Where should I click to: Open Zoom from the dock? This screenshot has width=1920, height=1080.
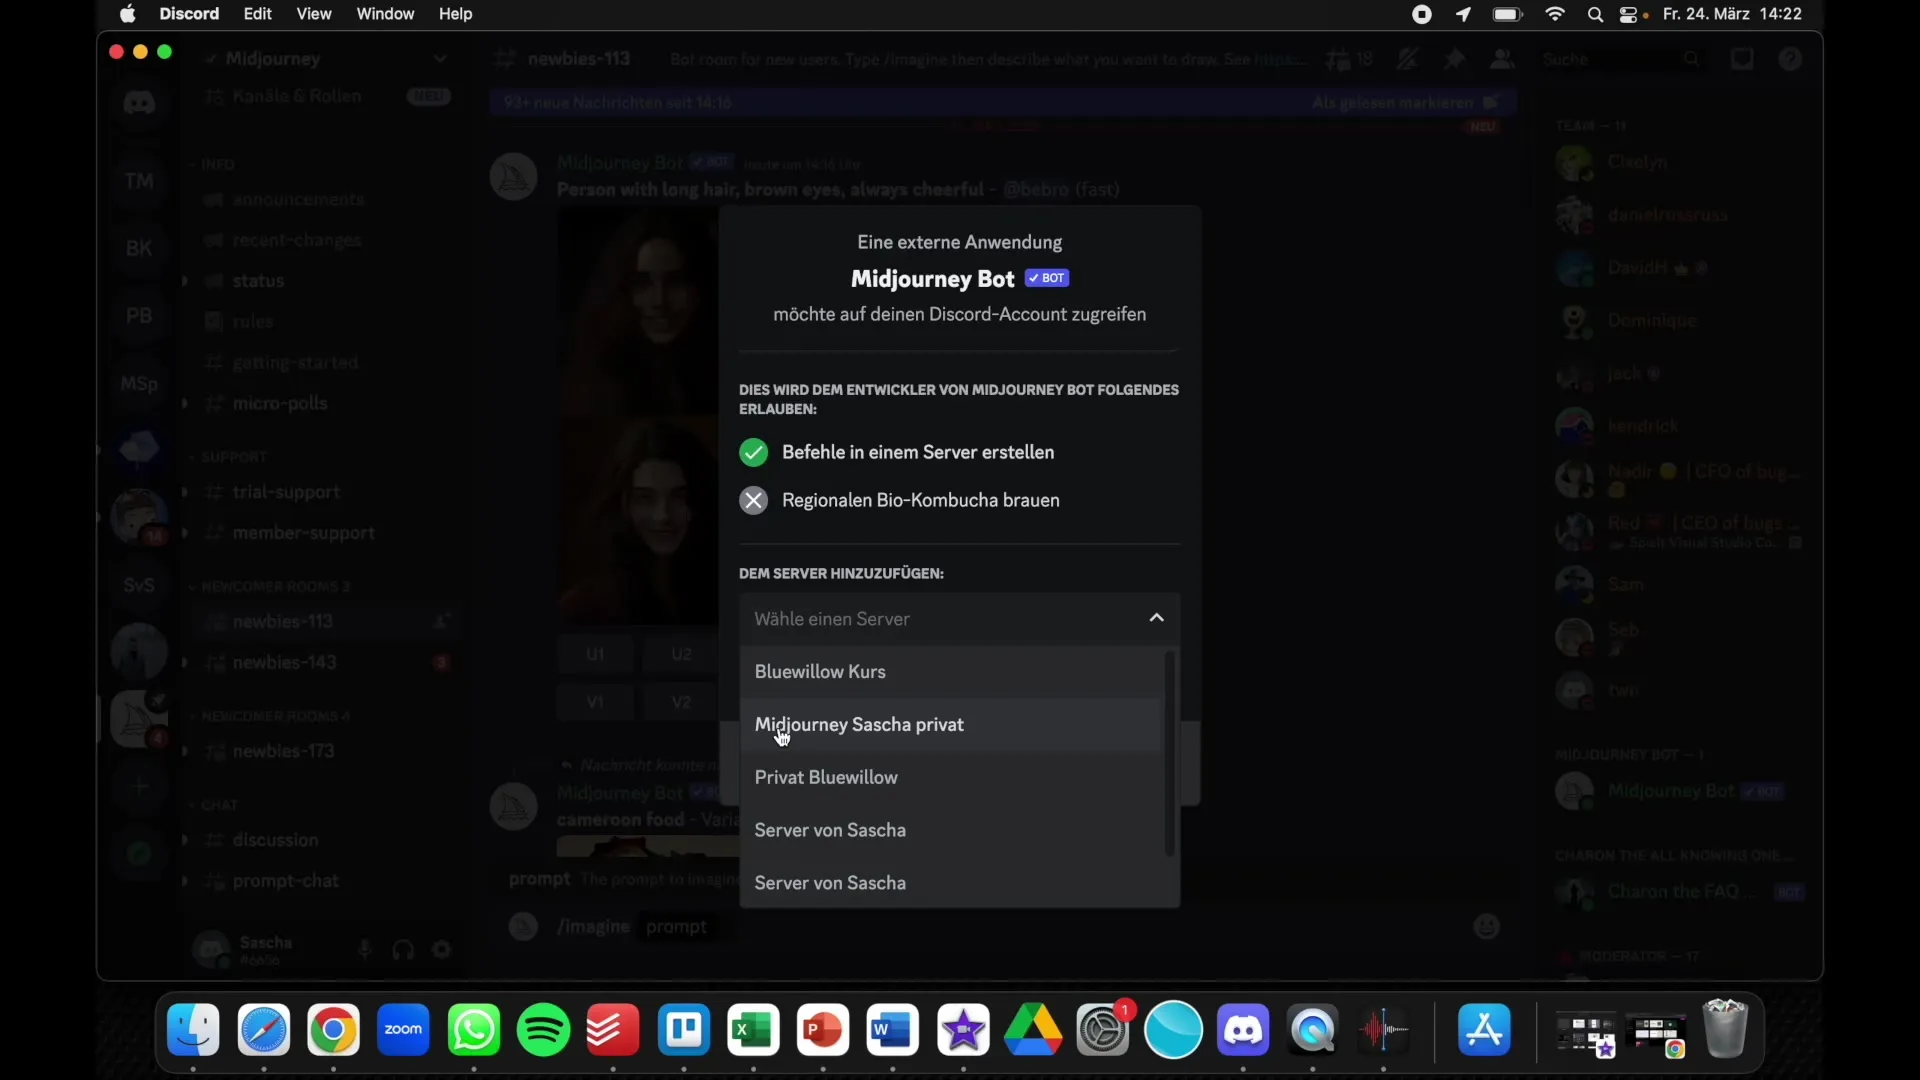tap(404, 1030)
